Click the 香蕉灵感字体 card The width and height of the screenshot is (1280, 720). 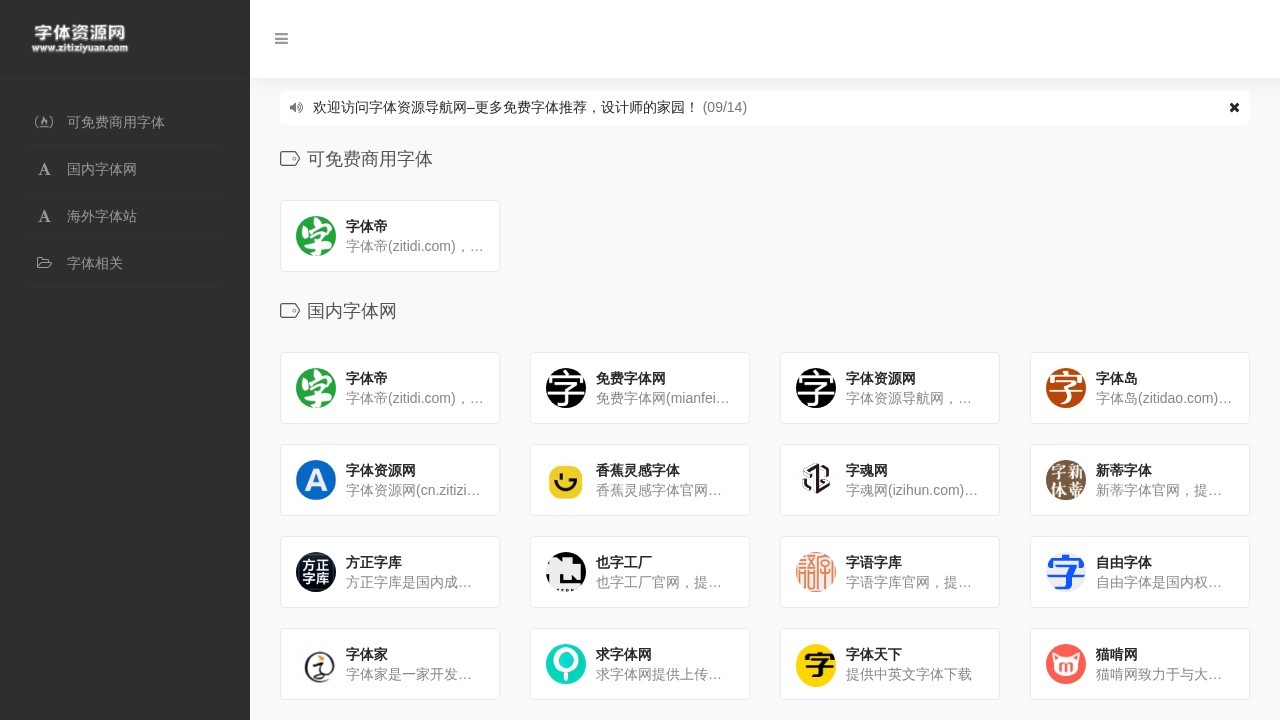640,480
